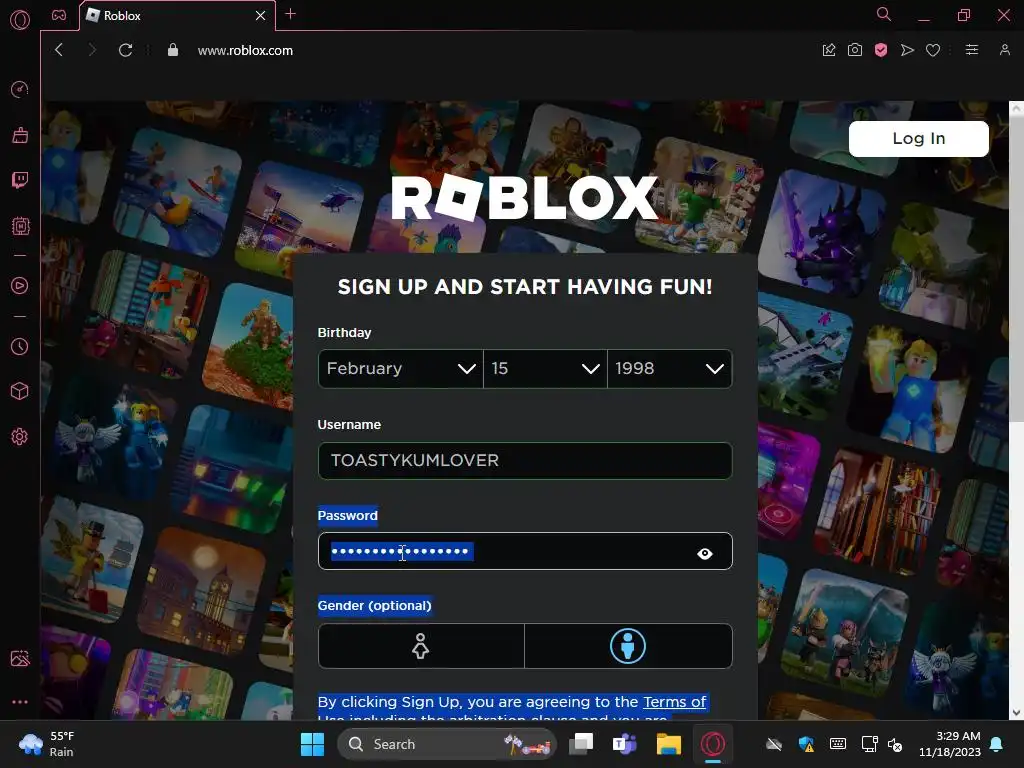Open the Terms of Use link
1024x768 pixels.
click(x=674, y=702)
